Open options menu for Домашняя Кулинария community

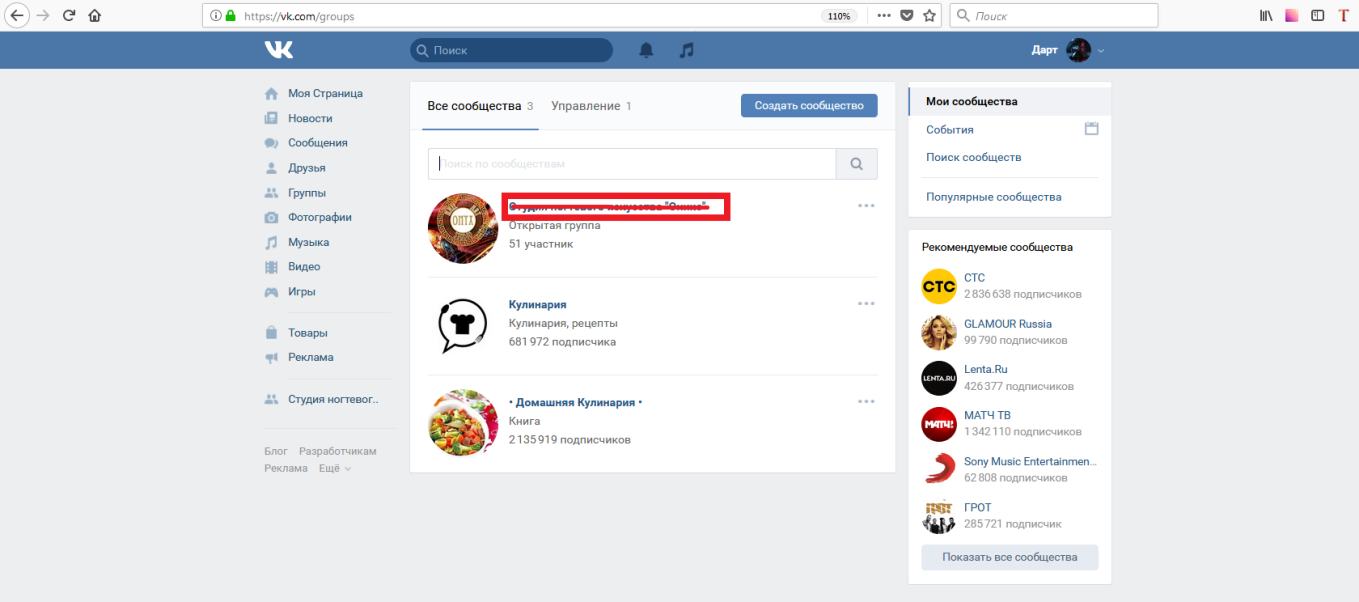pos(866,402)
